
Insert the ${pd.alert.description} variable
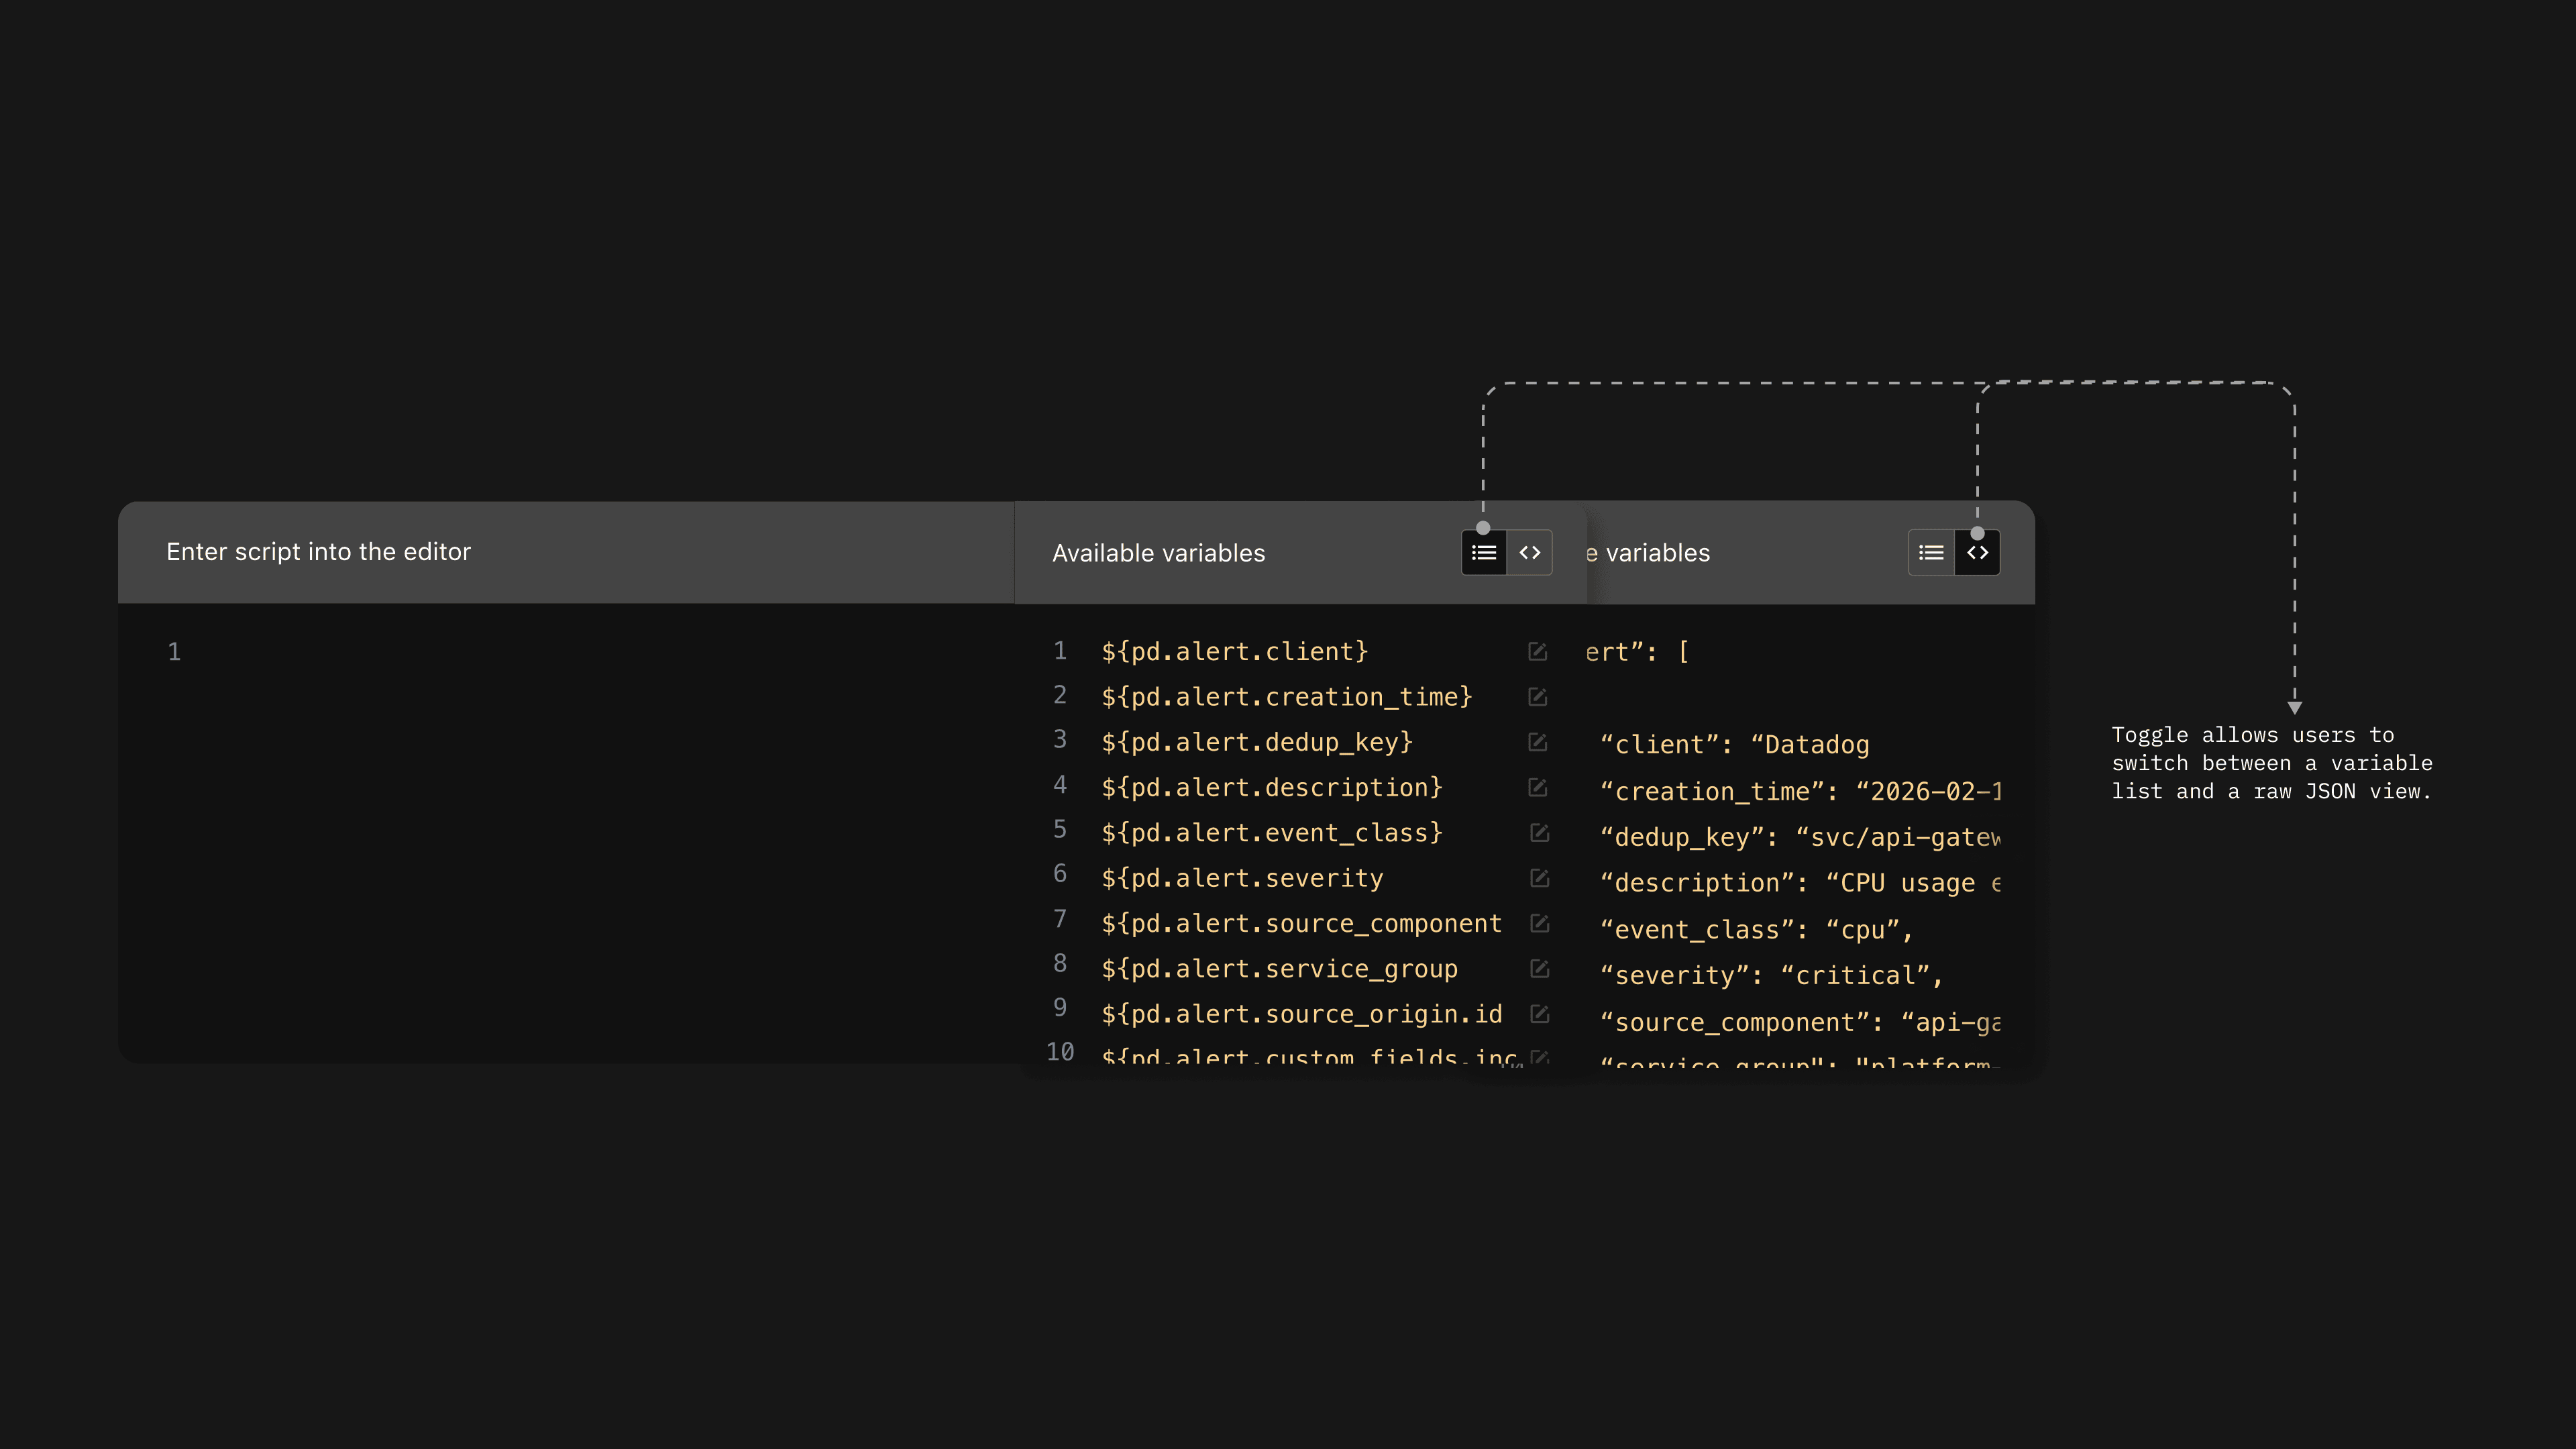(x=1271, y=787)
